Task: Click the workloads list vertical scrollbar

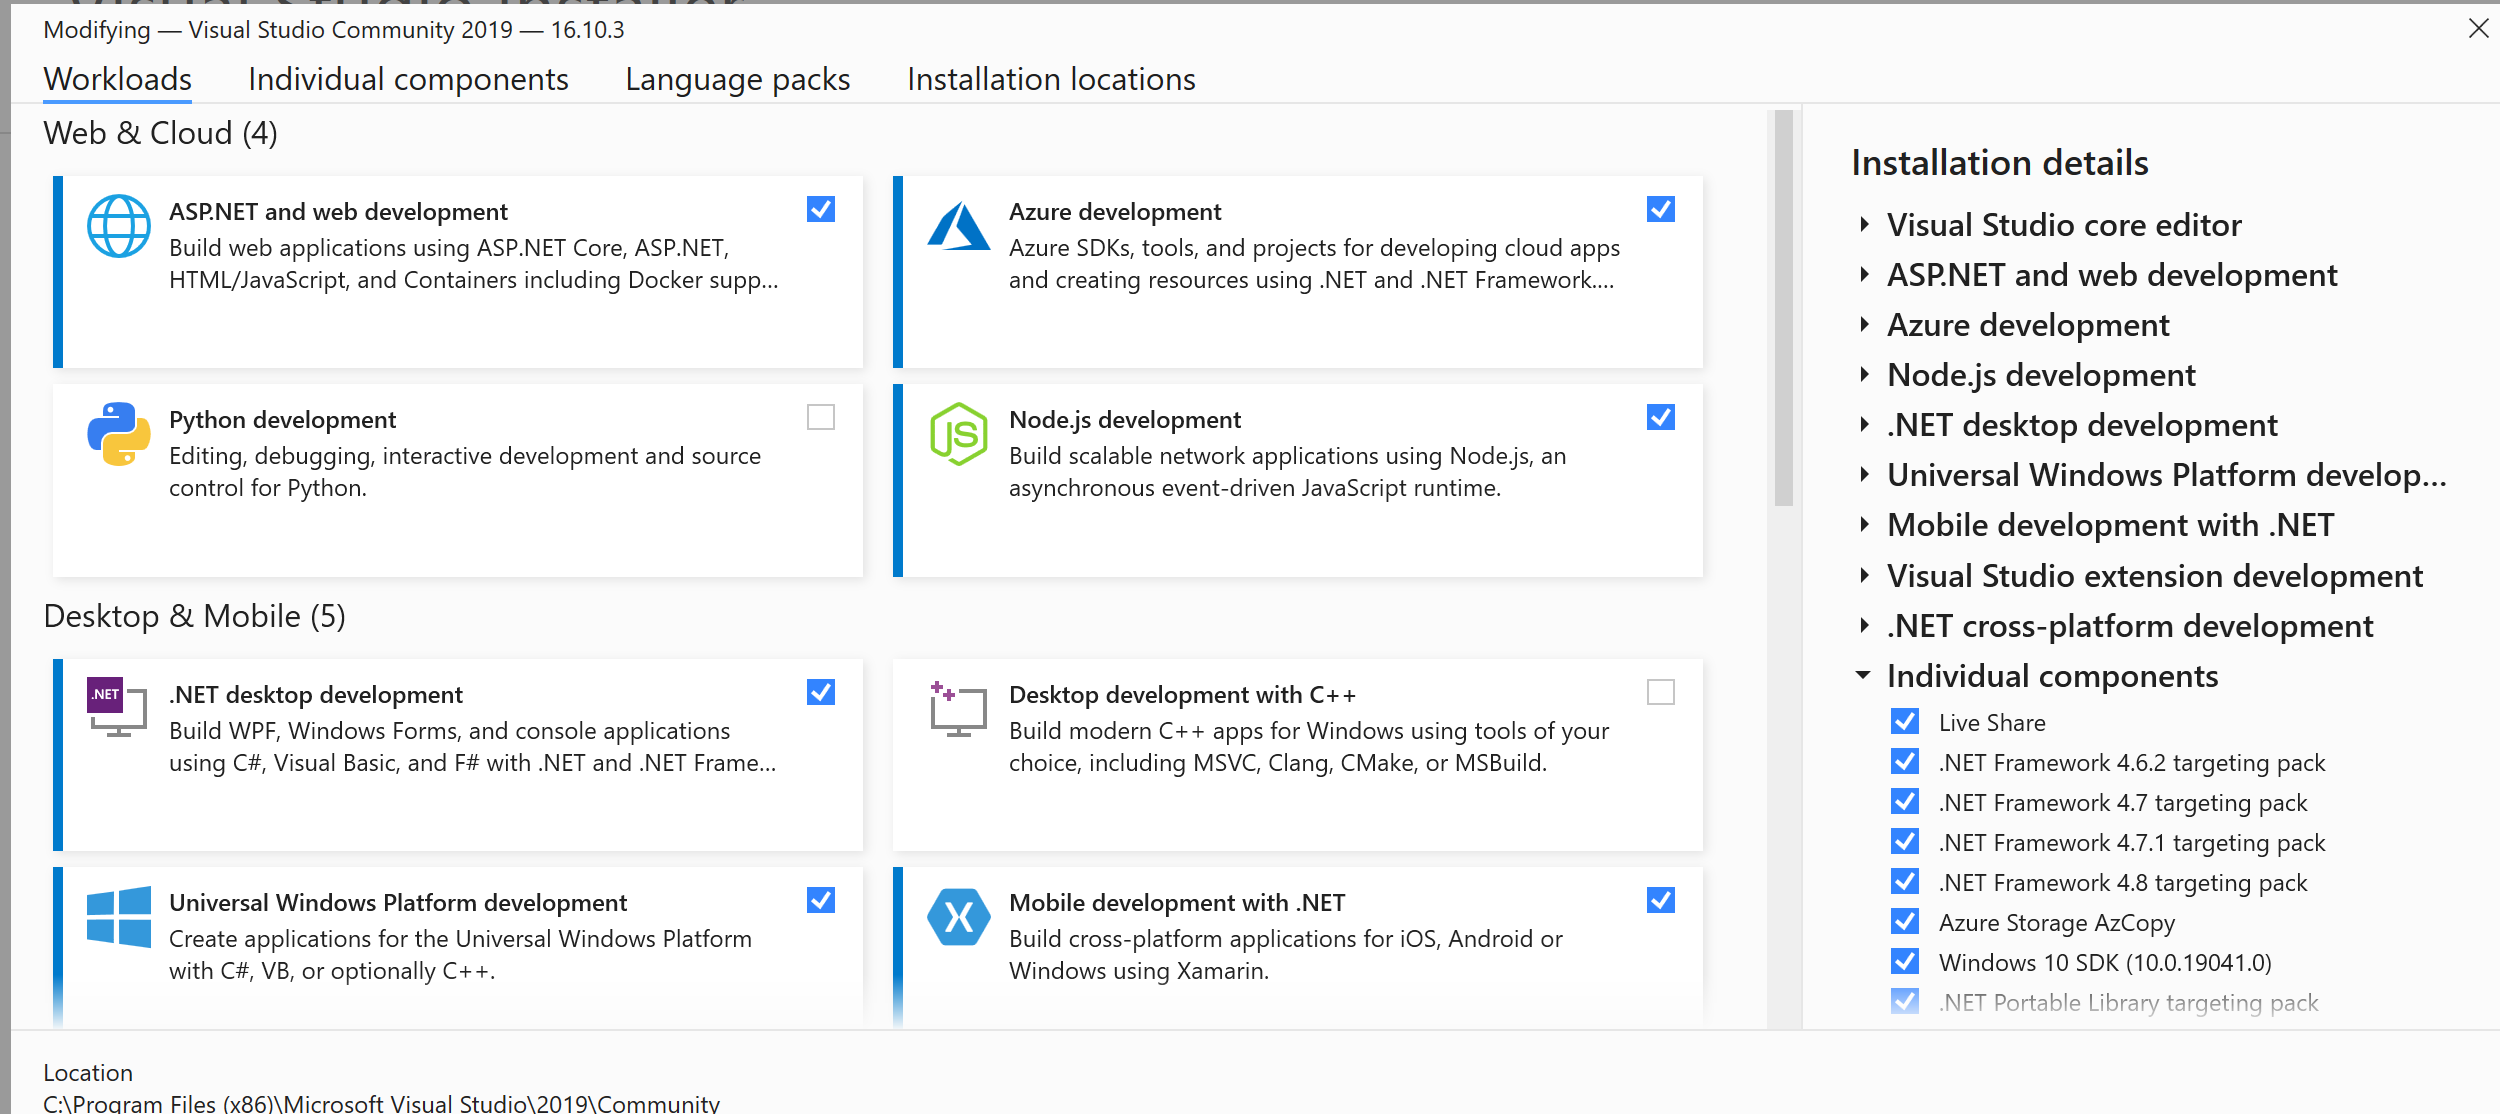Action: pos(1783,310)
